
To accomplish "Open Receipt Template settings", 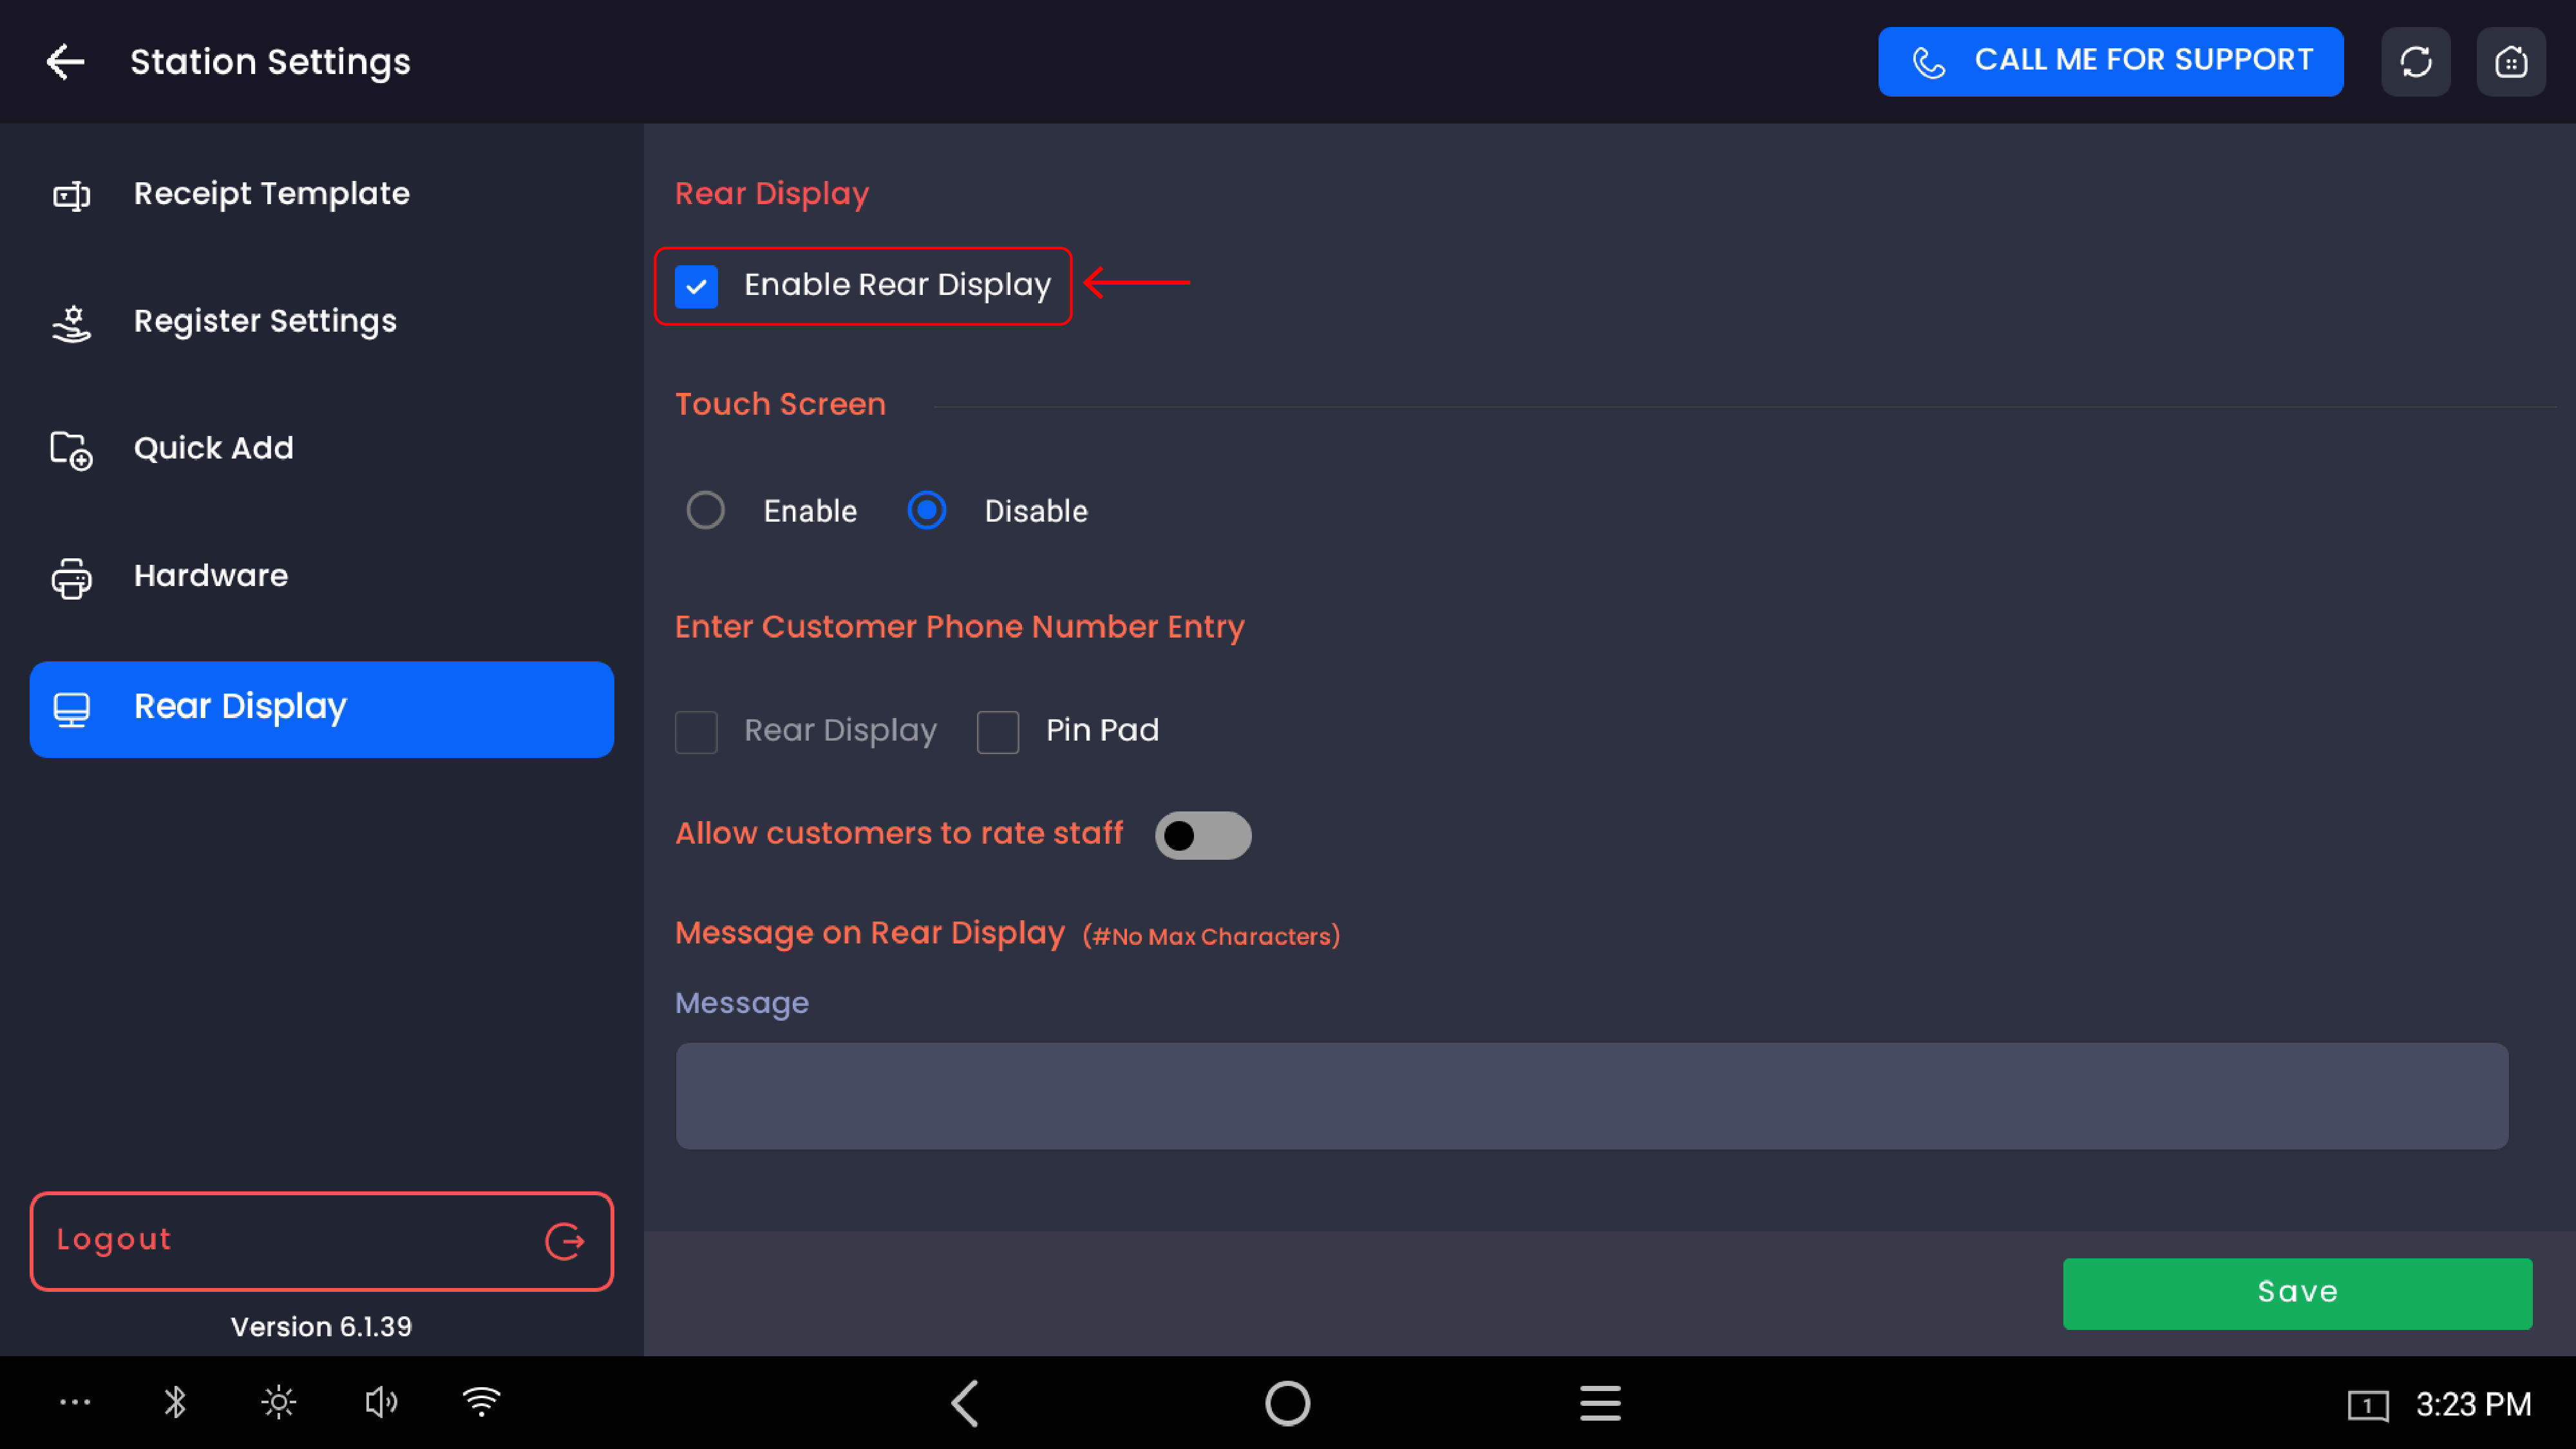I will point(321,194).
